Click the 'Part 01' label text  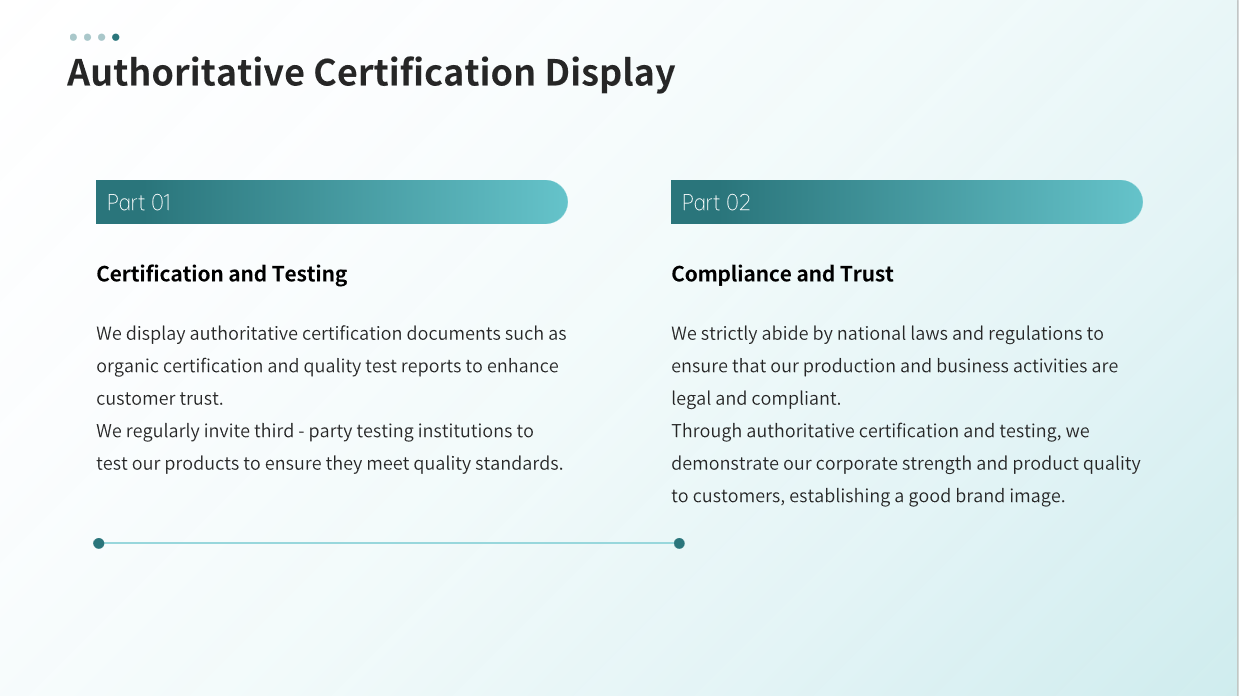[139, 202]
